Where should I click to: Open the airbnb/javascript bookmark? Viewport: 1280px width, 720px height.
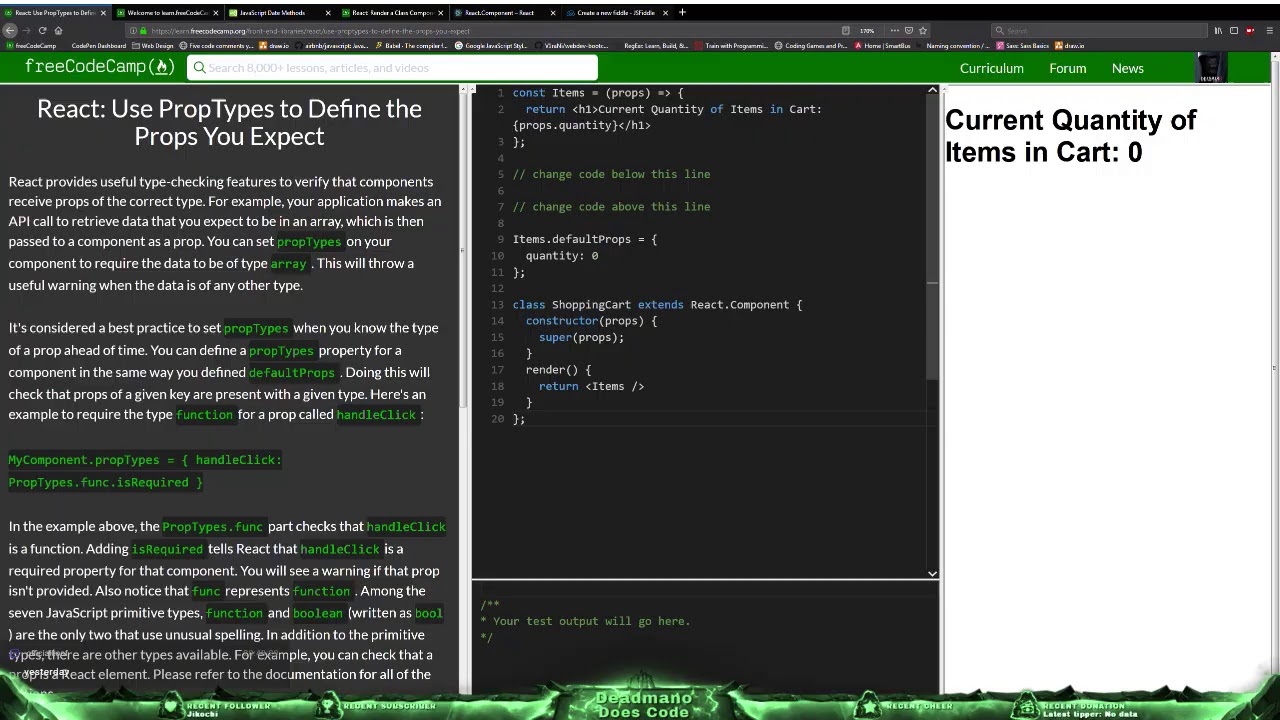pyautogui.click(x=331, y=46)
